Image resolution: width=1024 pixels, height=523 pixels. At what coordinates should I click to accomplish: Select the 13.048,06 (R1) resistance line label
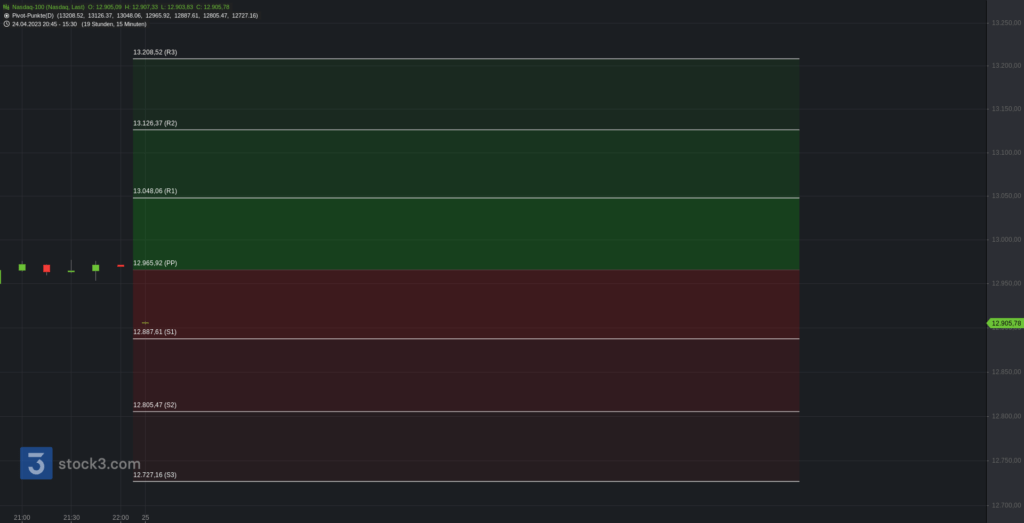155,191
